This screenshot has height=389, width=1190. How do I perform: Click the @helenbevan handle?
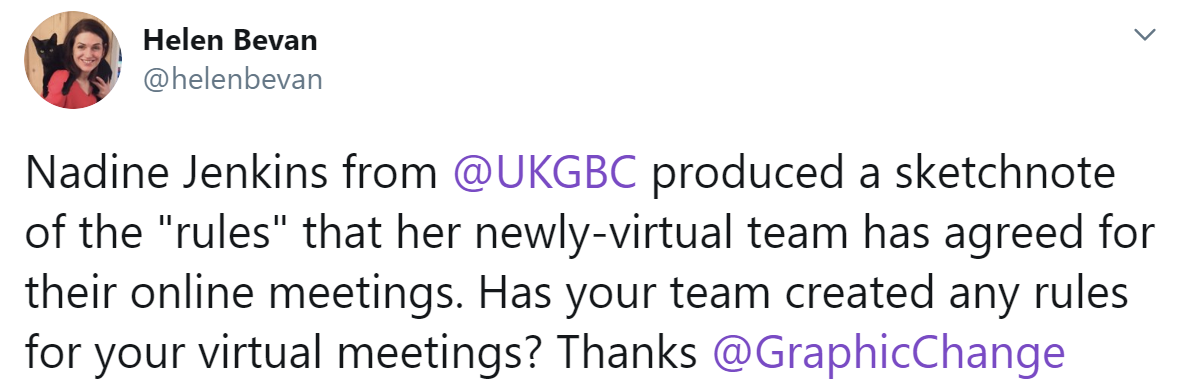pos(232,79)
